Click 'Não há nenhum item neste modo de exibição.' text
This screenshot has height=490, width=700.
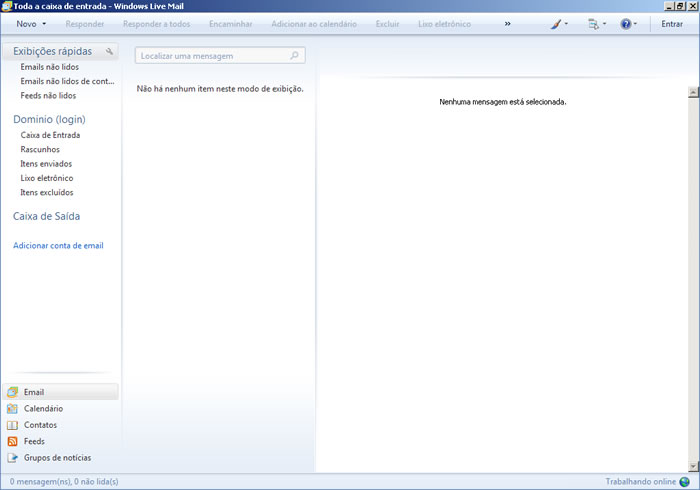tap(220, 89)
